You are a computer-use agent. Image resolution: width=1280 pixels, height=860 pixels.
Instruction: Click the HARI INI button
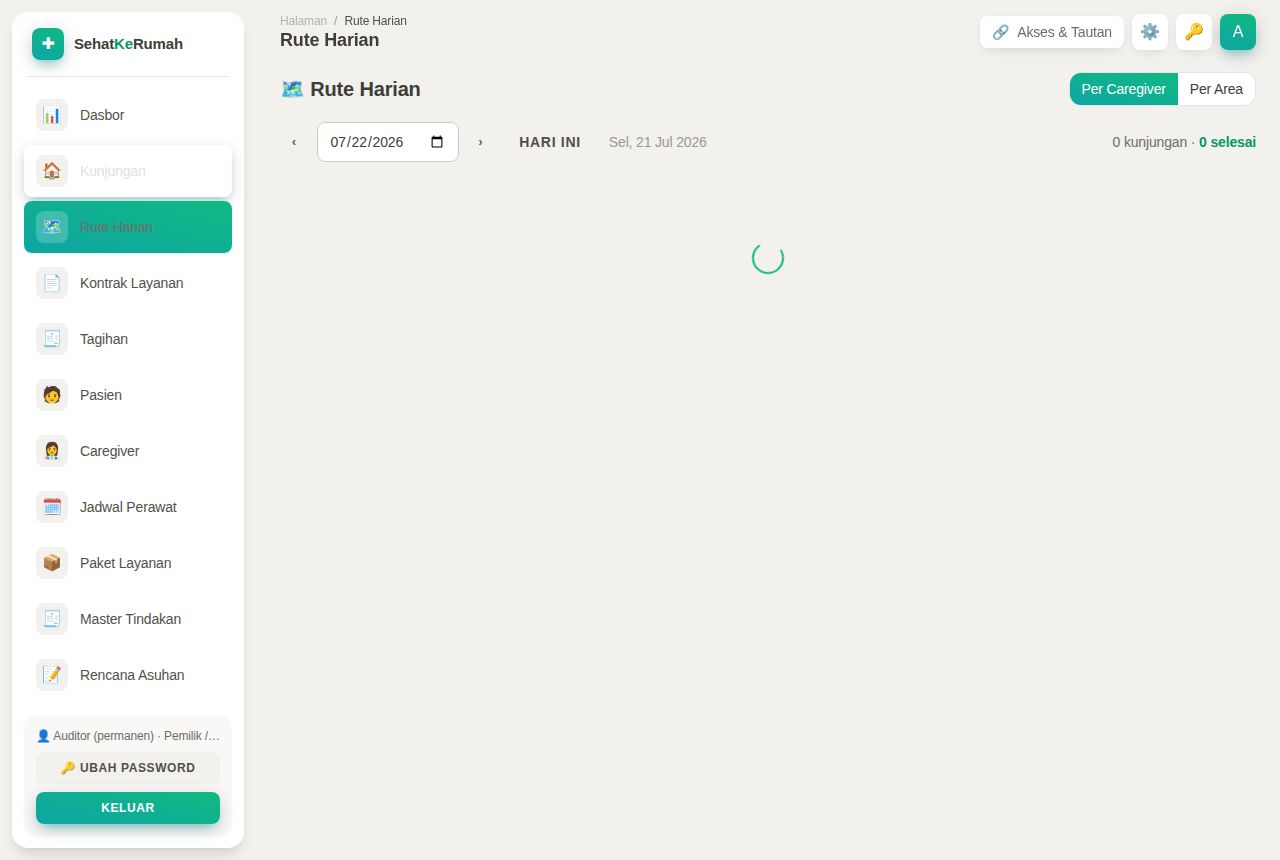[x=550, y=142]
